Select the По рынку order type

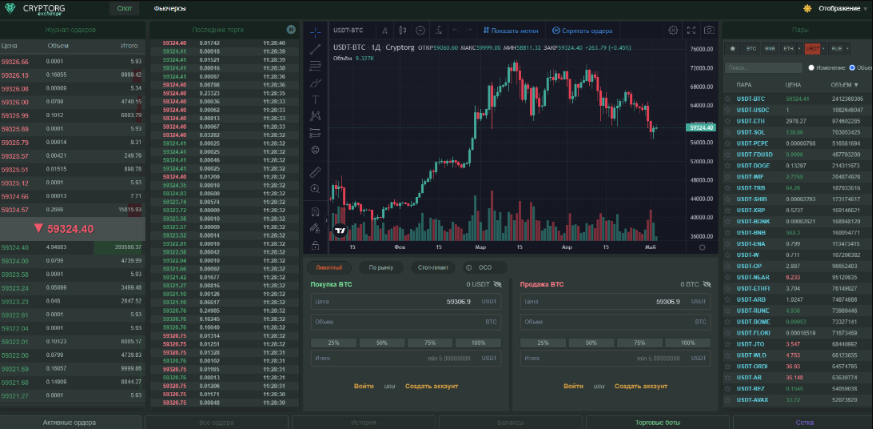pyautogui.click(x=381, y=268)
